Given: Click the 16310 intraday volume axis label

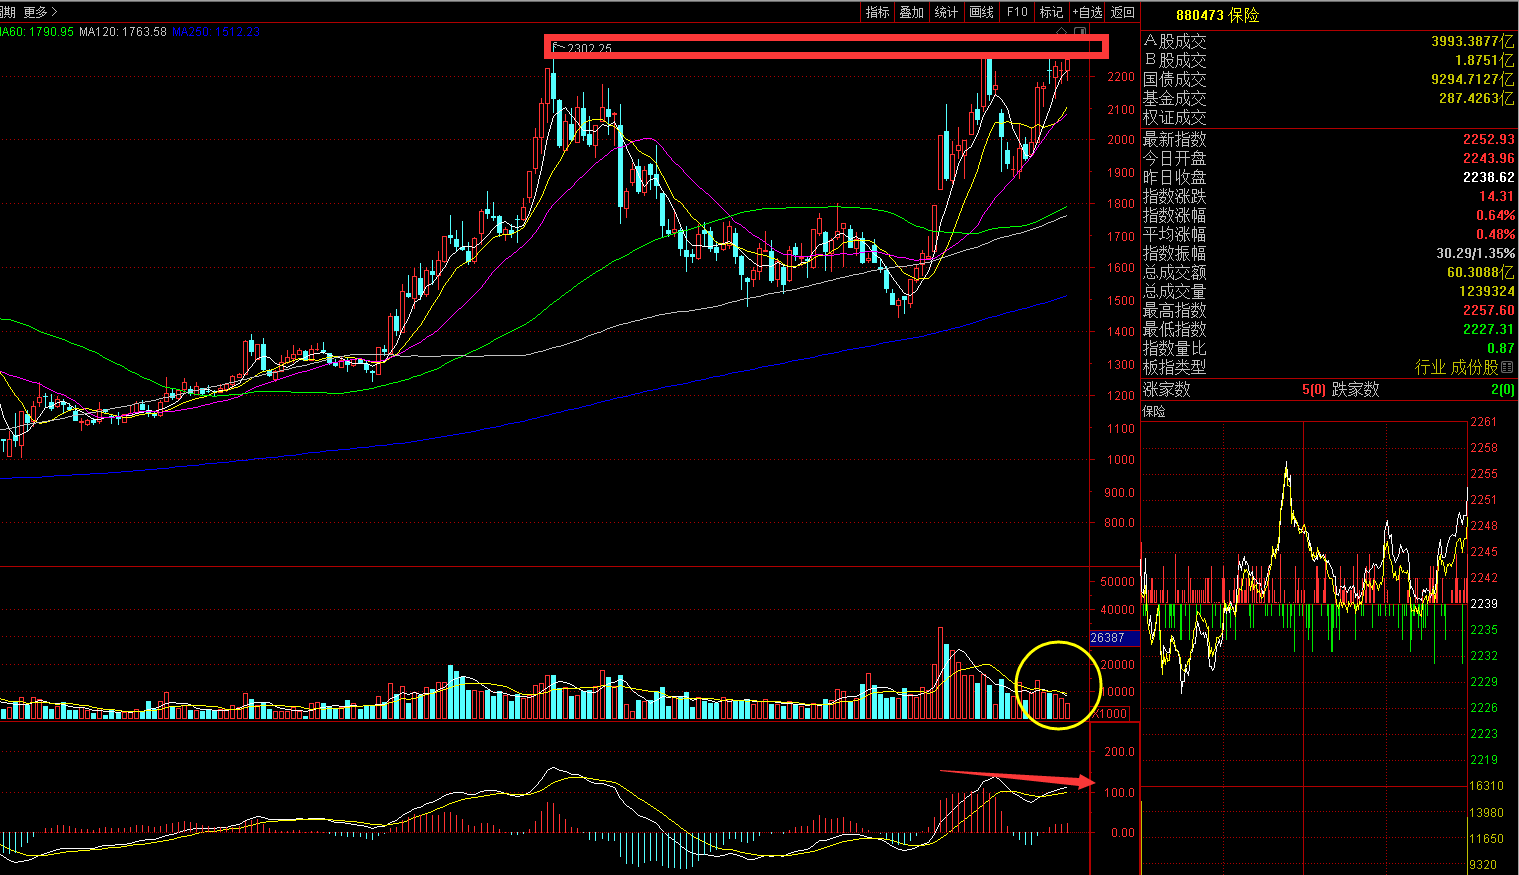Looking at the screenshot, I should pyautogui.click(x=1486, y=786).
